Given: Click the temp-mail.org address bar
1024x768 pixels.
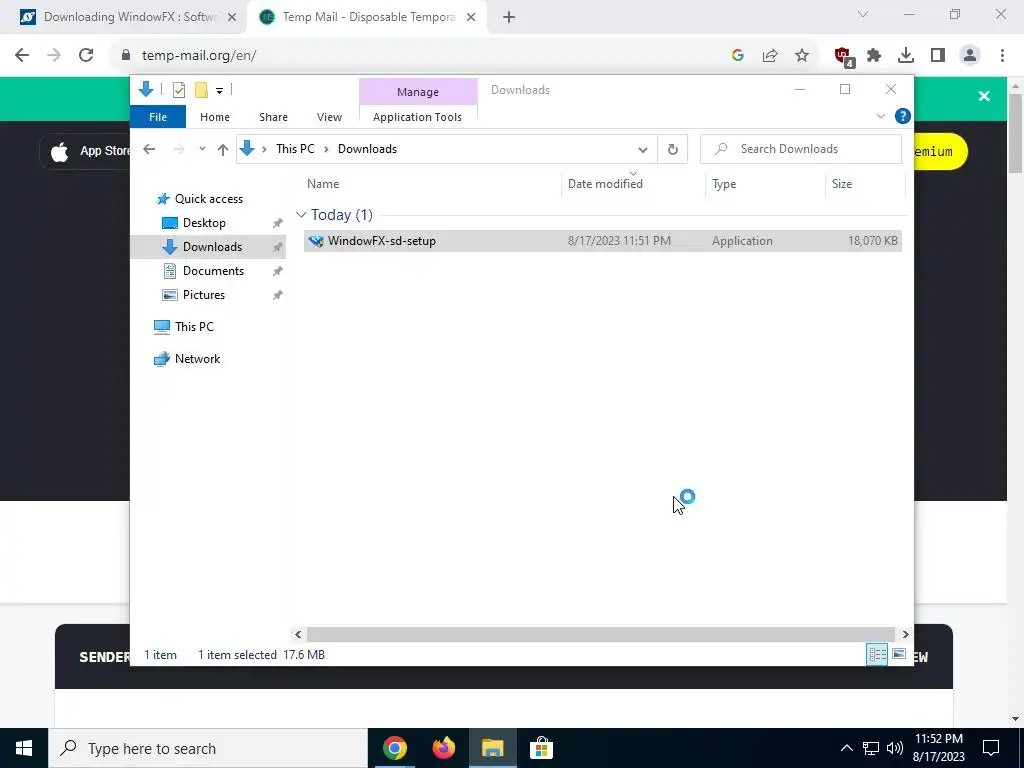Looking at the screenshot, I should coord(418,56).
